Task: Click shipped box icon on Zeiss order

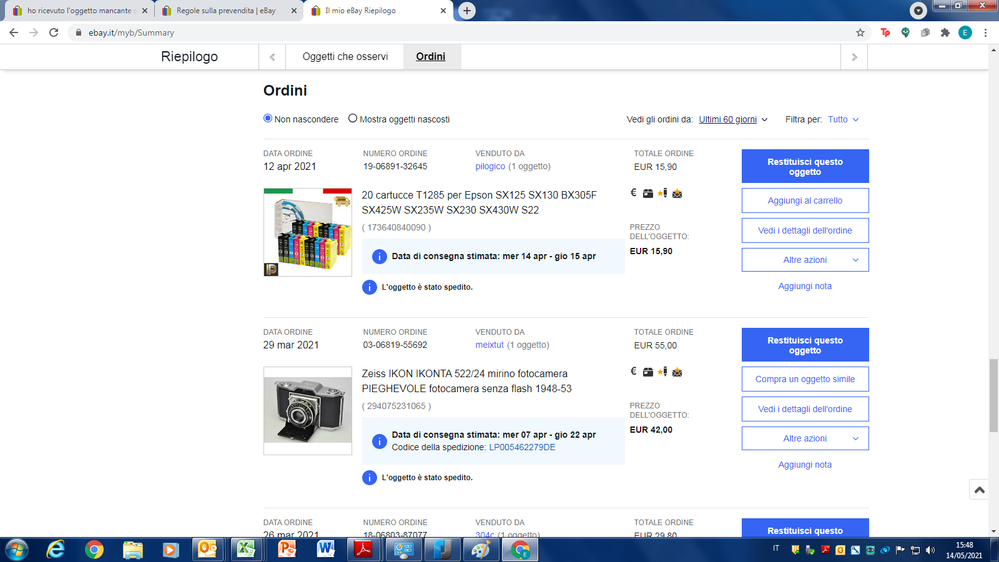Action: [648, 372]
